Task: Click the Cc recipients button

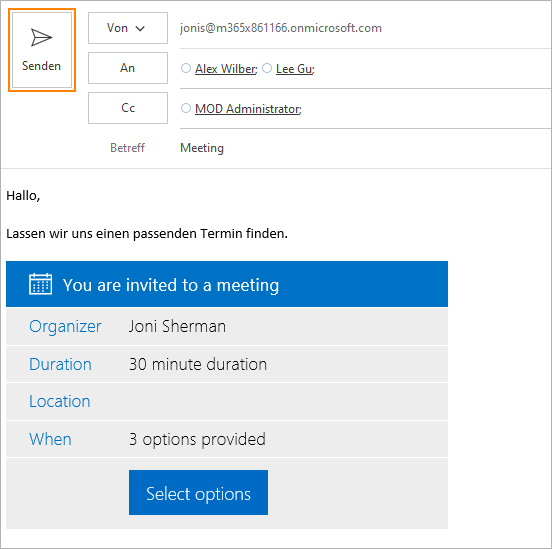Action: [128, 108]
